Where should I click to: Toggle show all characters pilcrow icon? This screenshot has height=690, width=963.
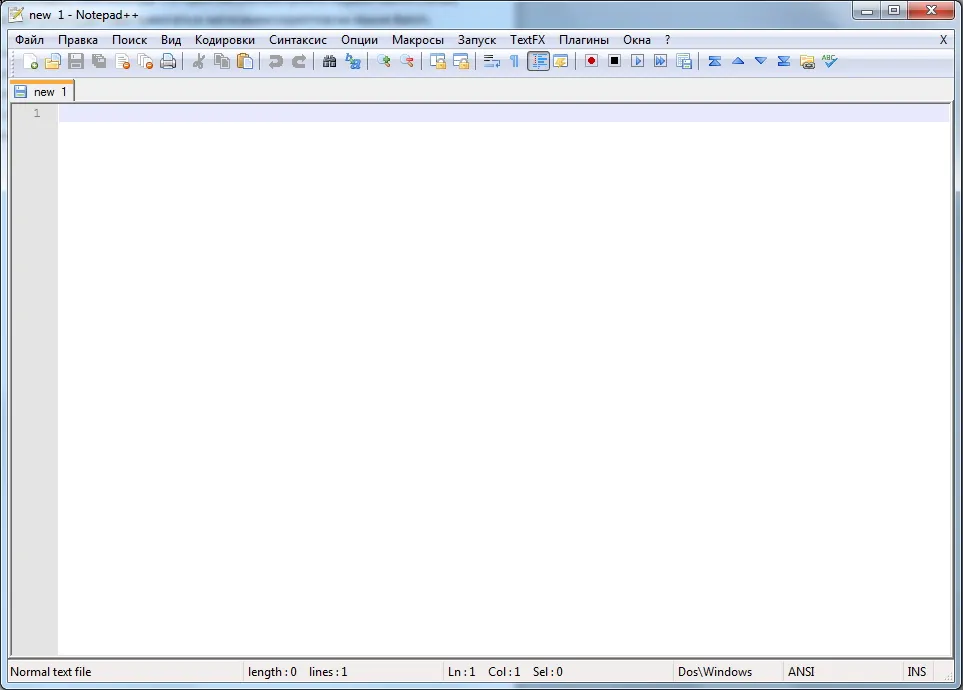coord(514,61)
